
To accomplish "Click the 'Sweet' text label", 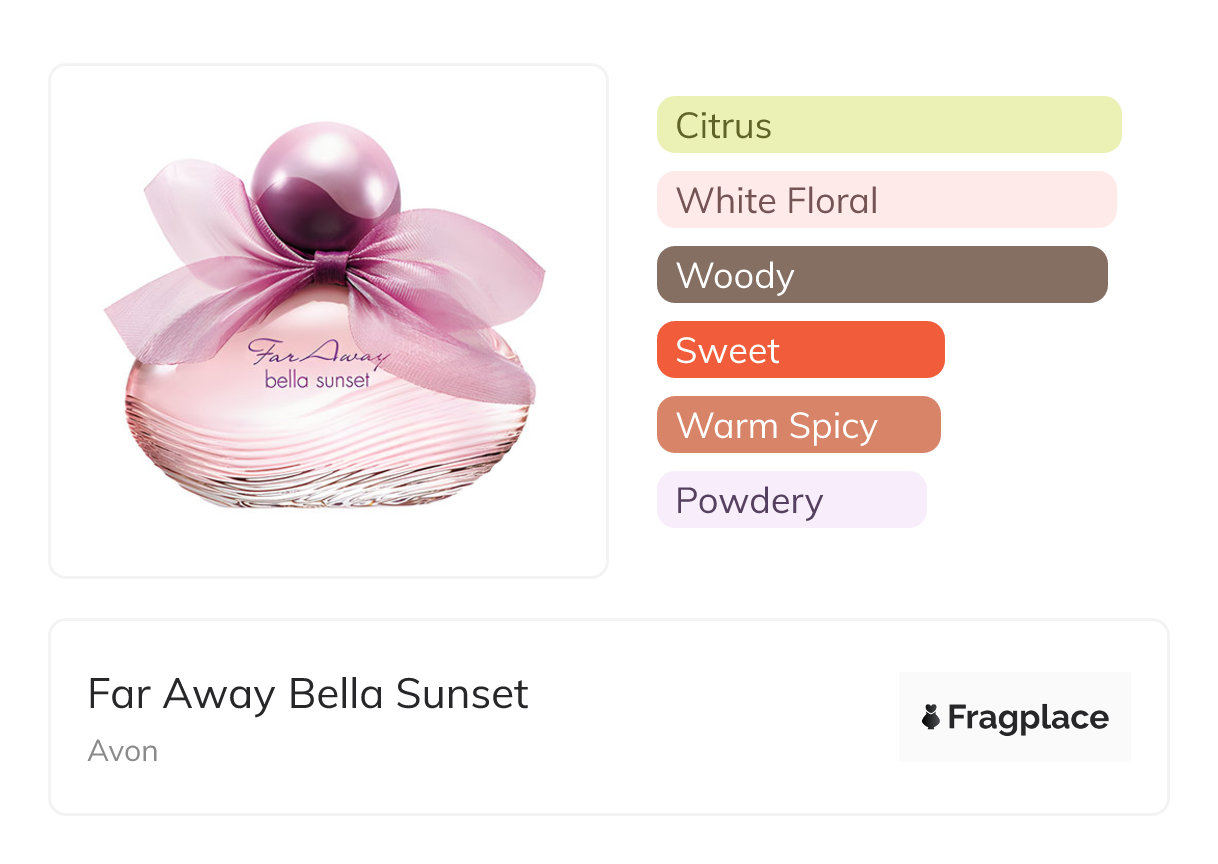I will (x=728, y=351).
